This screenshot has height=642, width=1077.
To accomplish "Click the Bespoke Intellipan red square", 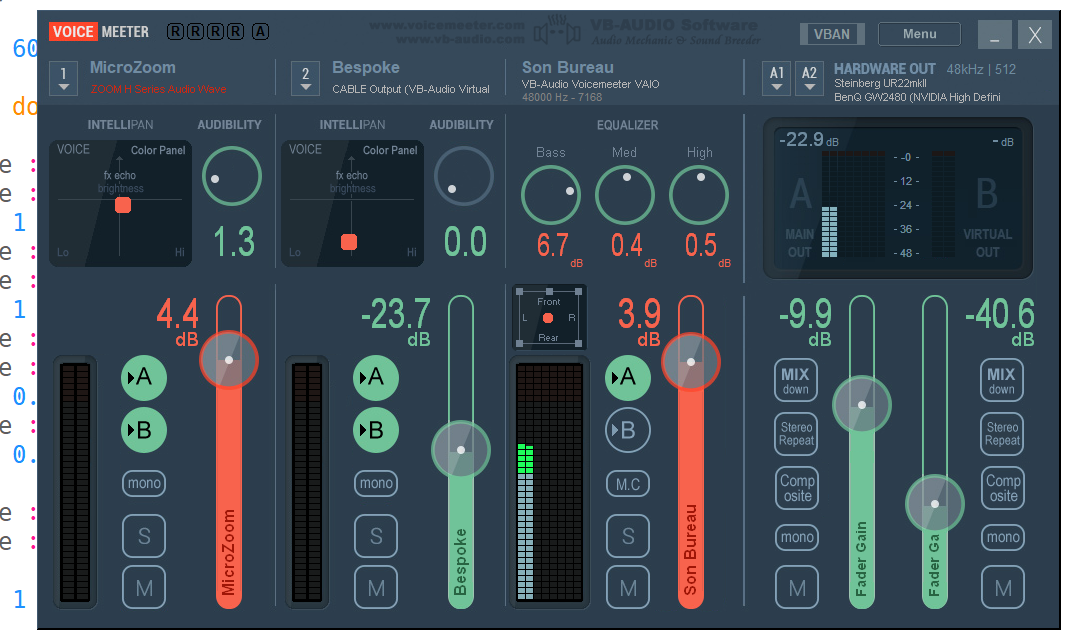I will coord(349,242).
